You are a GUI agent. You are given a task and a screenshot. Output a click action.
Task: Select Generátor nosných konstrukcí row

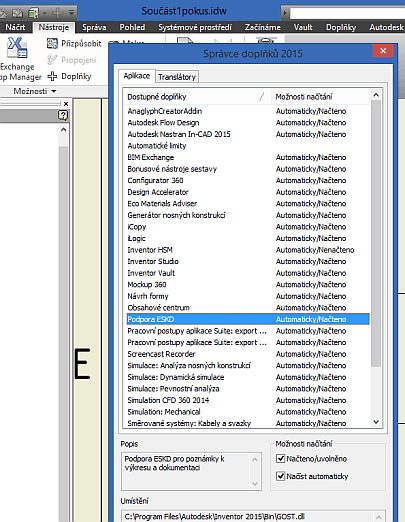[247, 215]
